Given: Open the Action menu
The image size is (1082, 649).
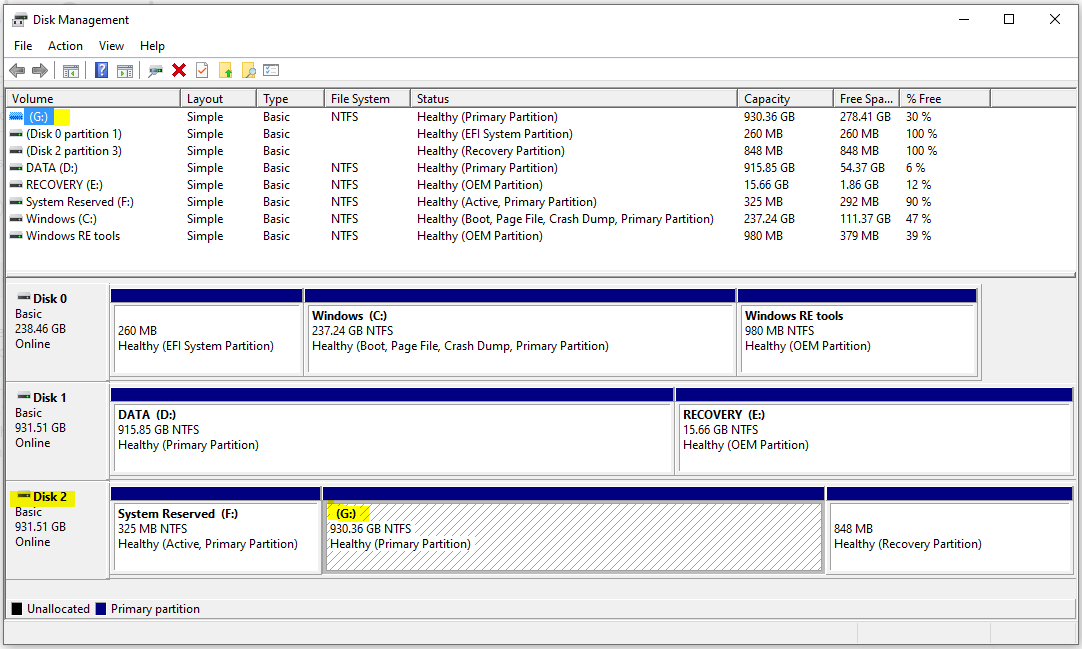Looking at the screenshot, I should (x=66, y=46).
